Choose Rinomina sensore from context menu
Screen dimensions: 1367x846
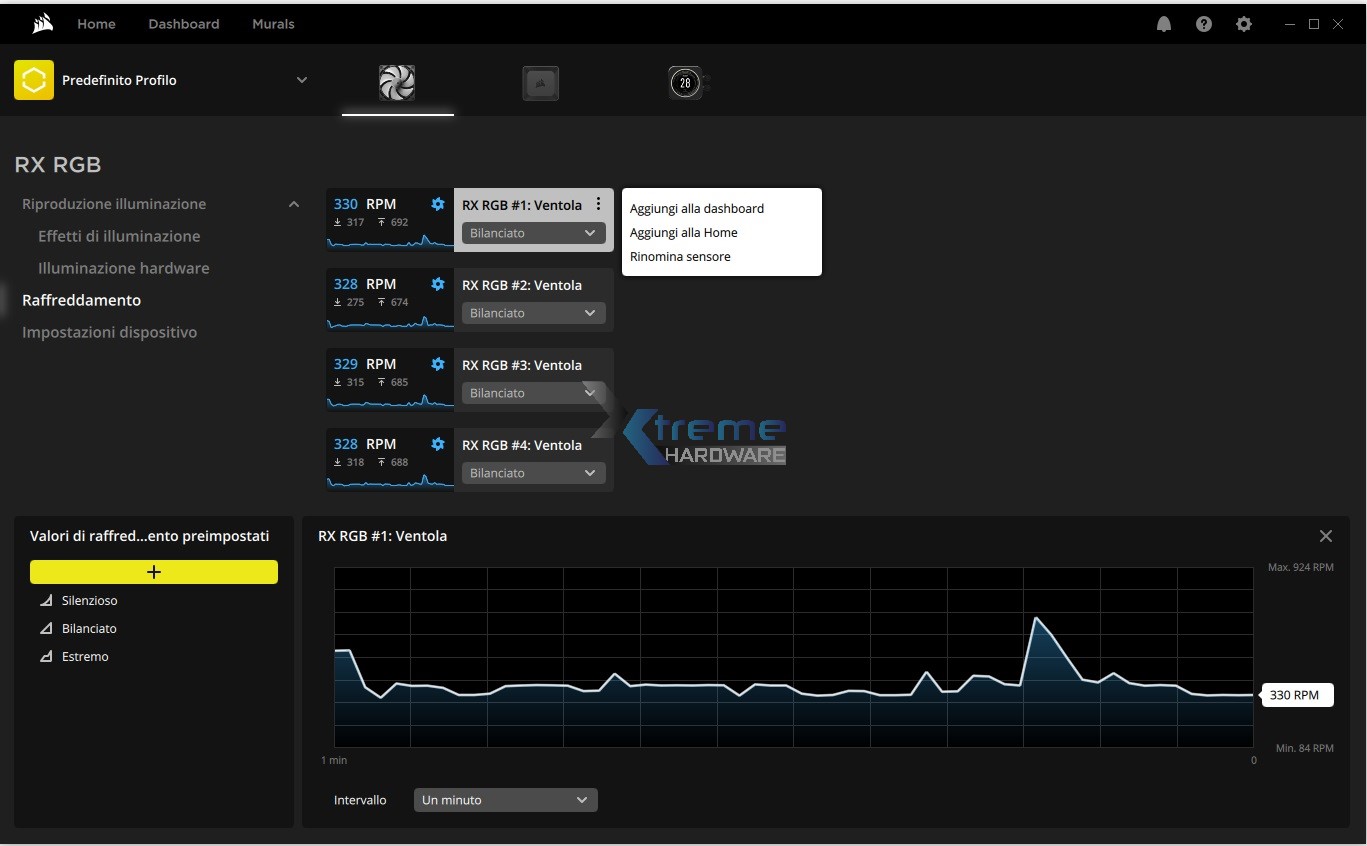(x=680, y=257)
